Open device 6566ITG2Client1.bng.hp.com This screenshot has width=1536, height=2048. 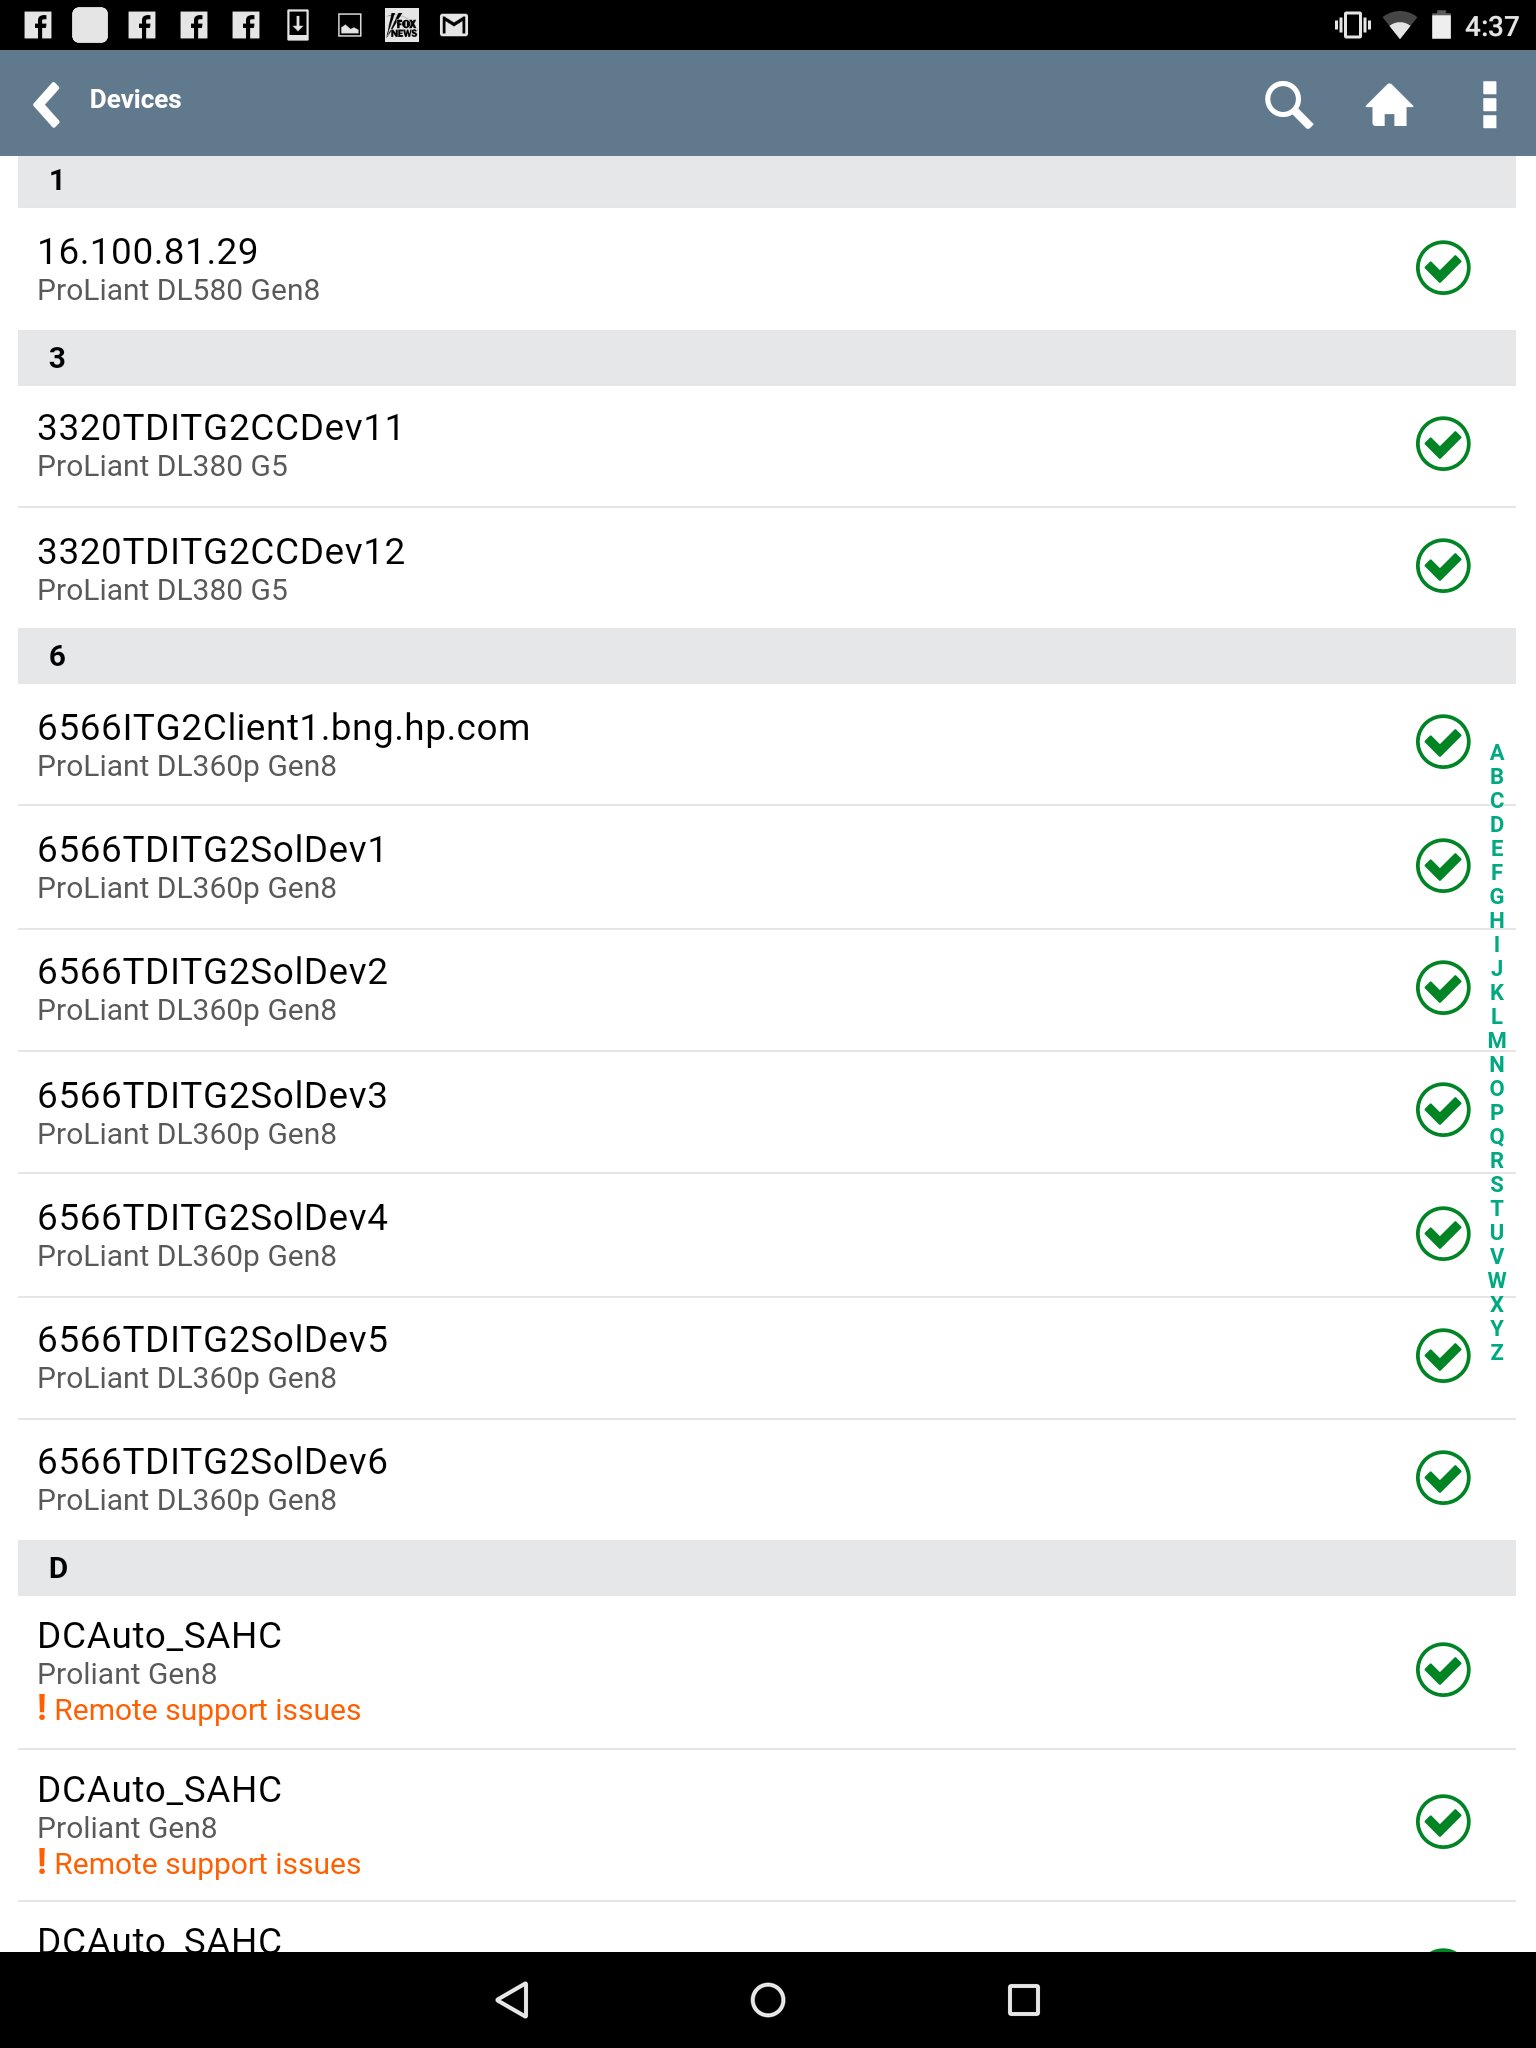(283, 744)
